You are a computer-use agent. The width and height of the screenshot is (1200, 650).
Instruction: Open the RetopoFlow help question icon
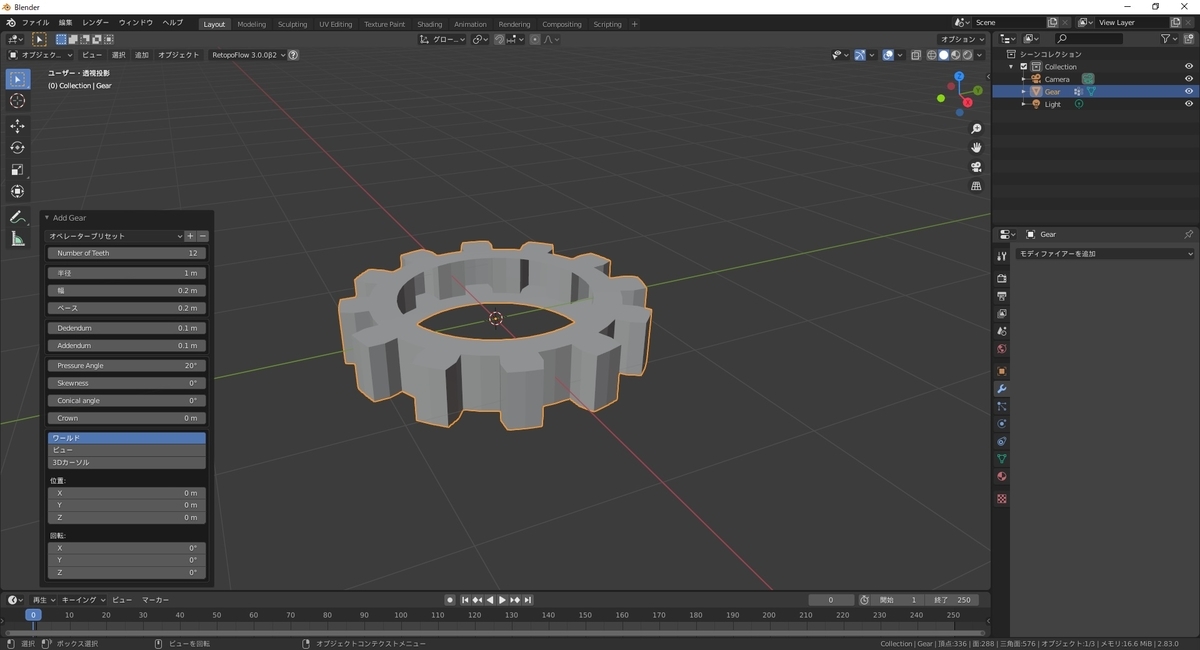pyautogui.click(x=293, y=55)
